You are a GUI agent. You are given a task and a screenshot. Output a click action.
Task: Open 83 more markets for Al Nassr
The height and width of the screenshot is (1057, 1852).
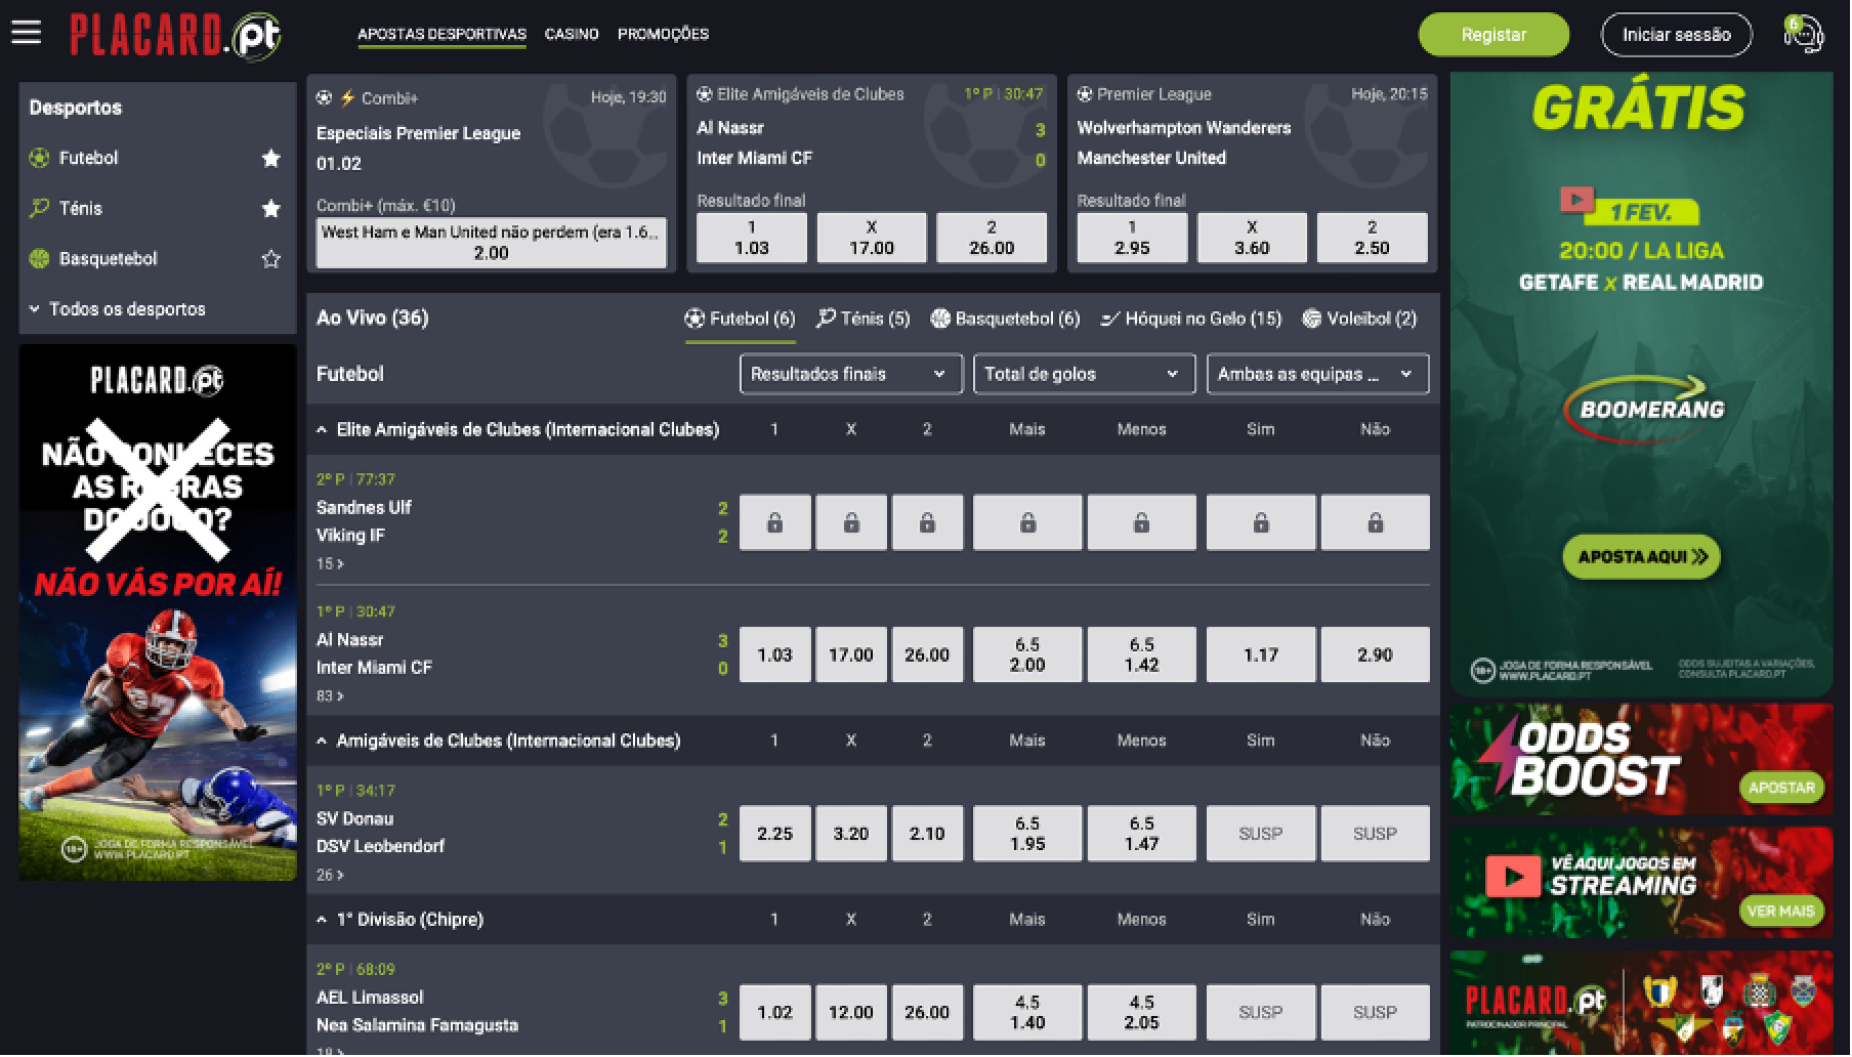point(330,696)
